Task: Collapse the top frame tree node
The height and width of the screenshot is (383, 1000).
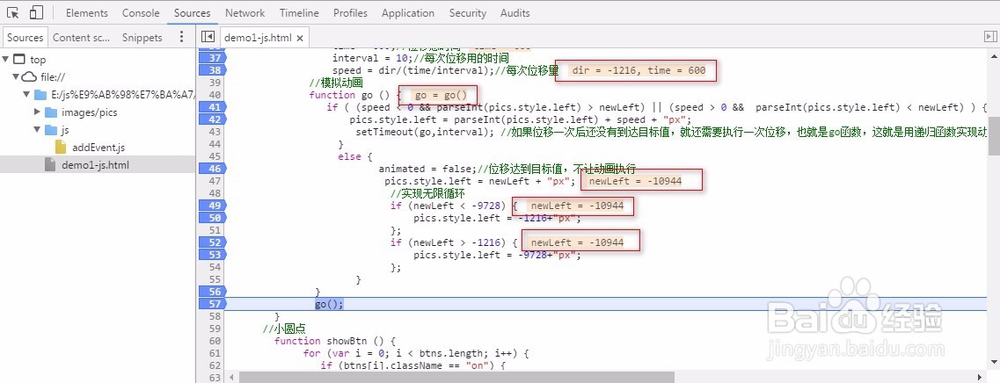Action: tap(6, 59)
